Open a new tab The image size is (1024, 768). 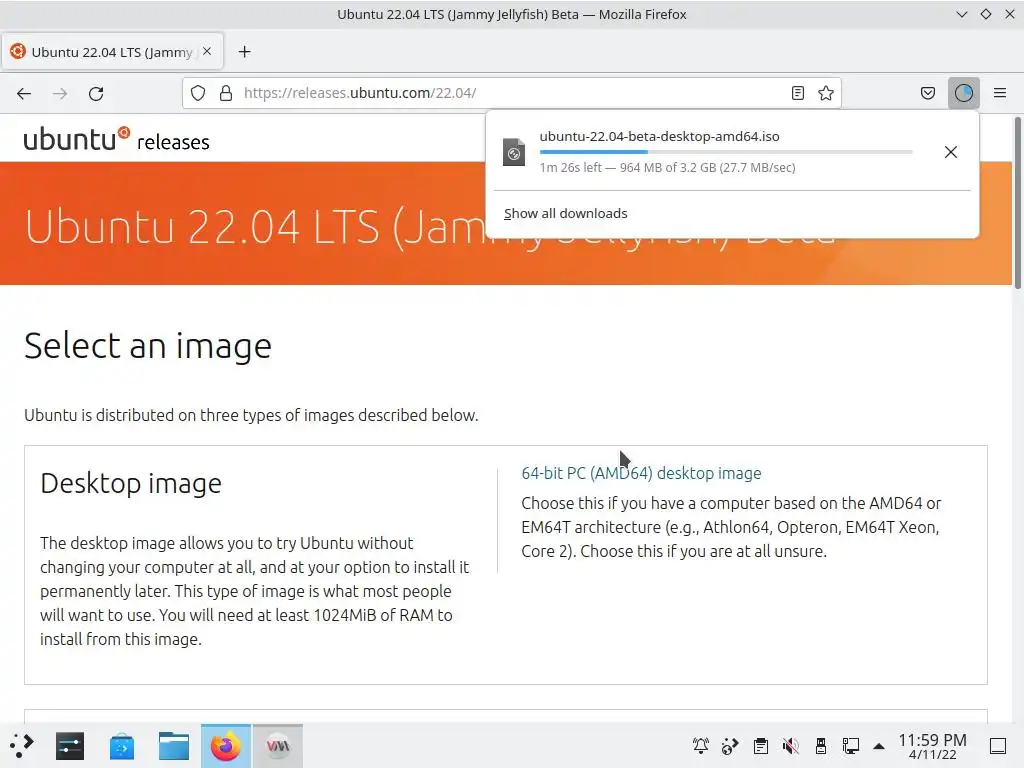(x=245, y=52)
